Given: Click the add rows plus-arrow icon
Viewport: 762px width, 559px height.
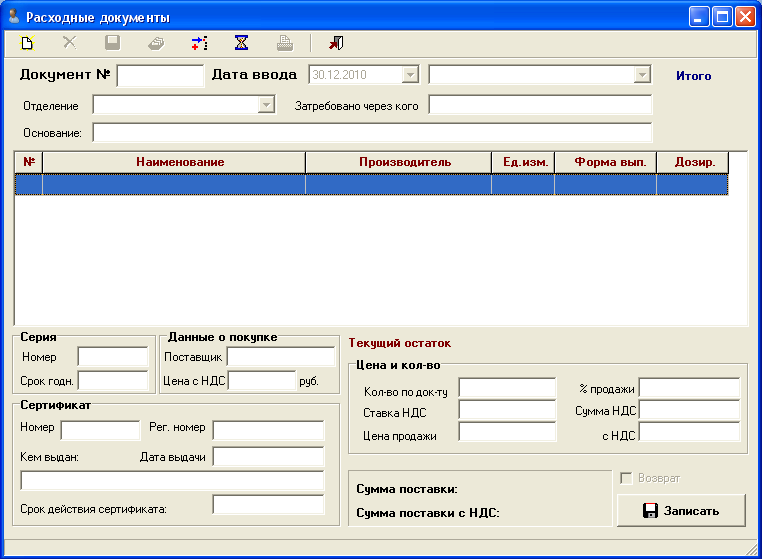Looking at the screenshot, I should 199,43.
